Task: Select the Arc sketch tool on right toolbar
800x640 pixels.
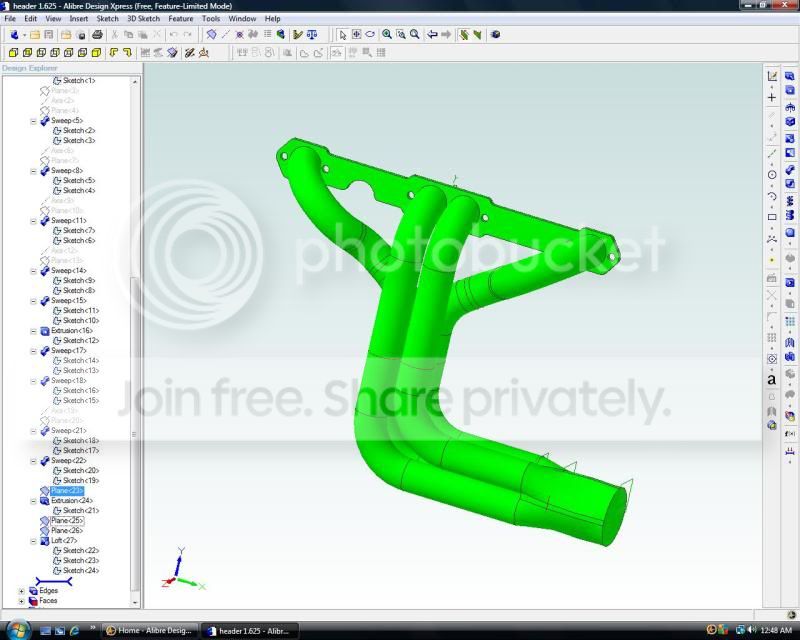Action: tap(772, 196)
